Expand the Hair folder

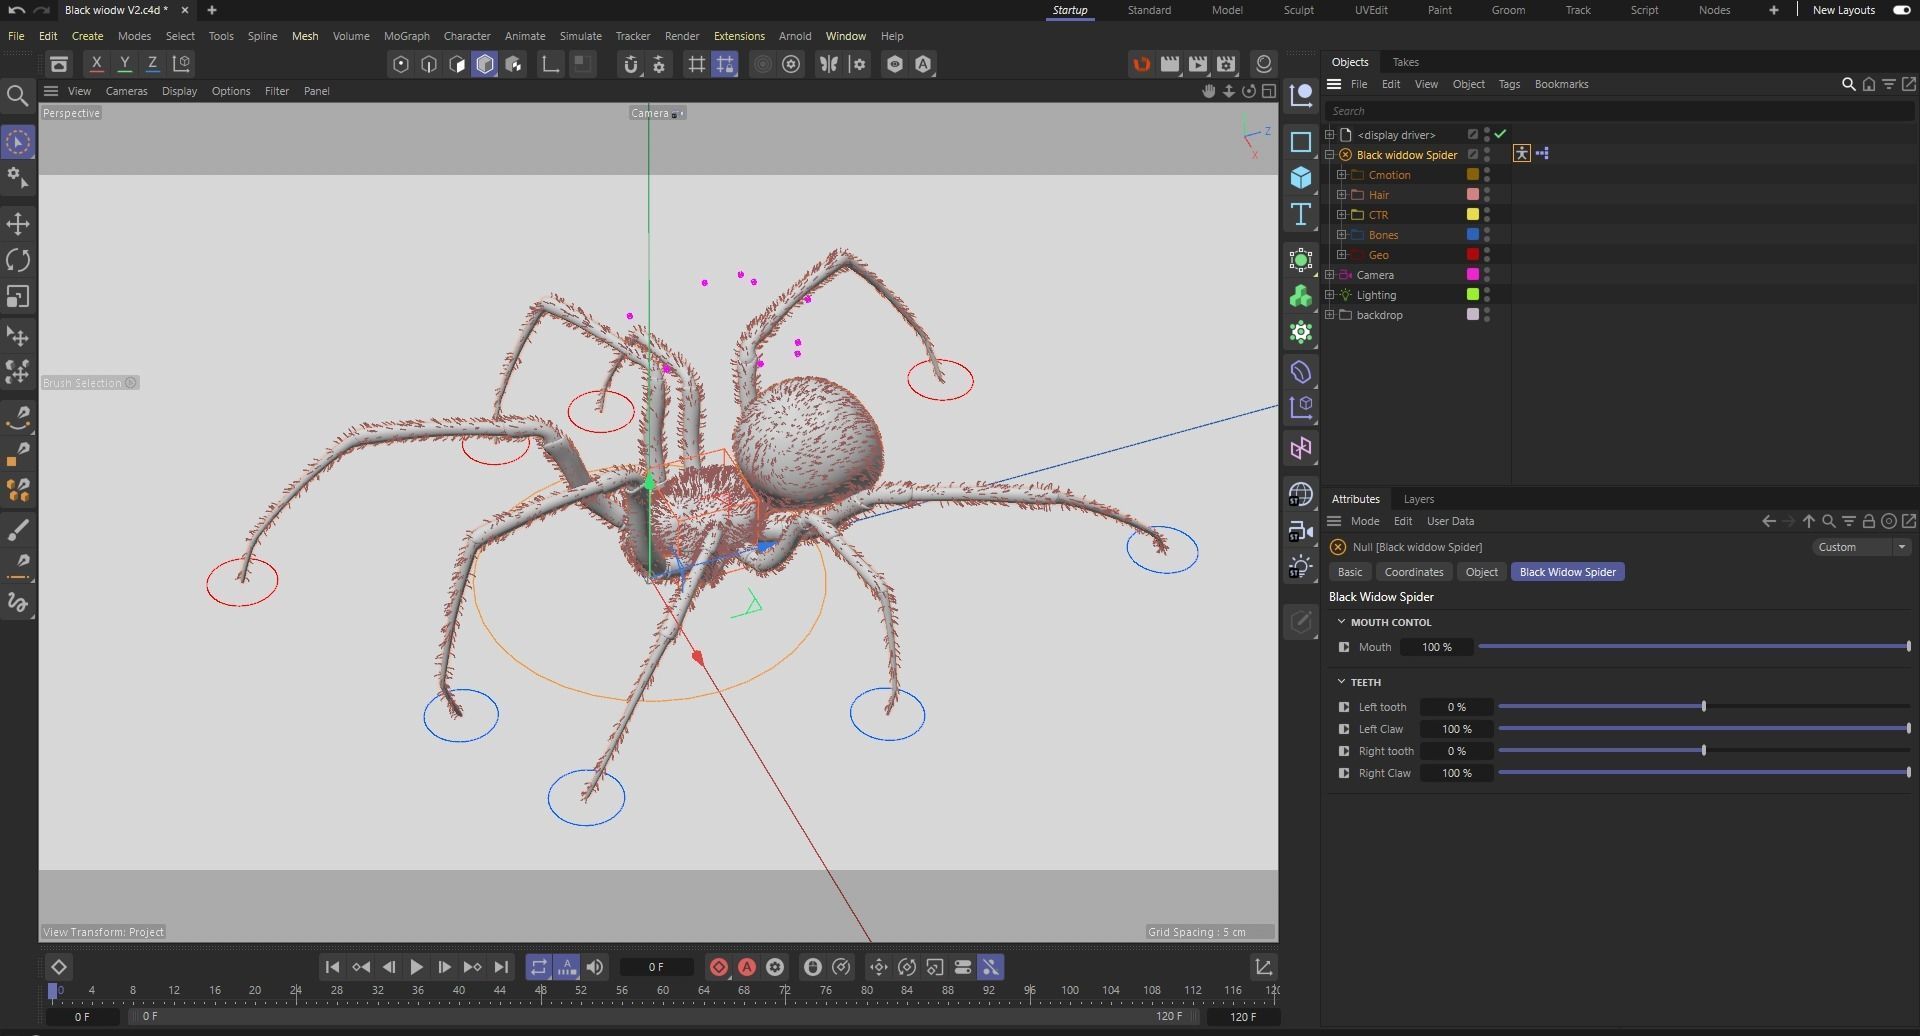1341,195
